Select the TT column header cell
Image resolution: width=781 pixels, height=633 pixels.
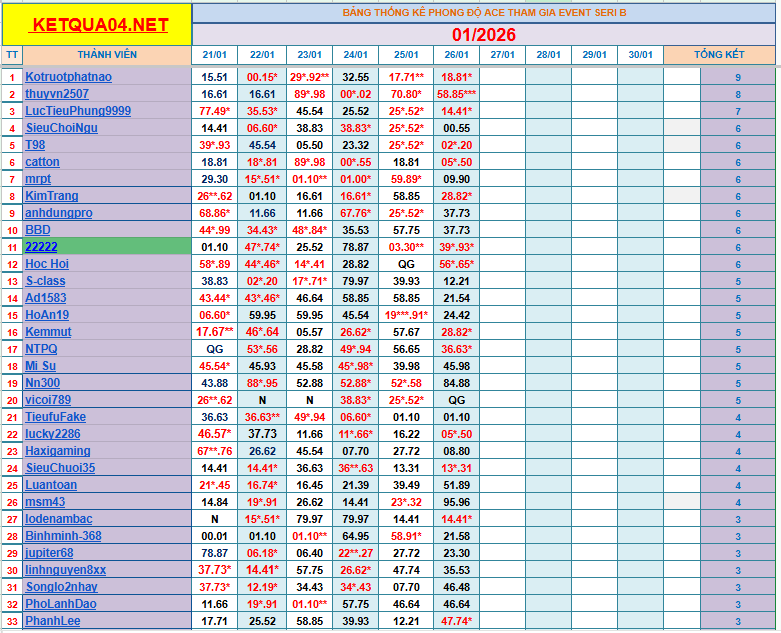(x=12, y=55)
